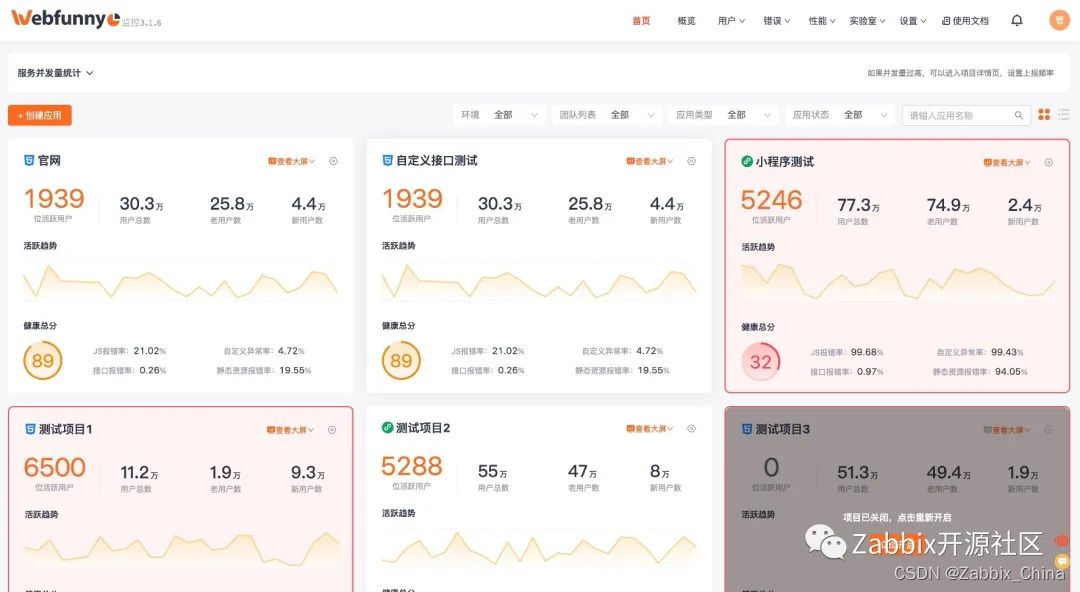Click the 小程序测试 mini-program icon
Screen dimensions: 1080x592
[x=747, y=162]
